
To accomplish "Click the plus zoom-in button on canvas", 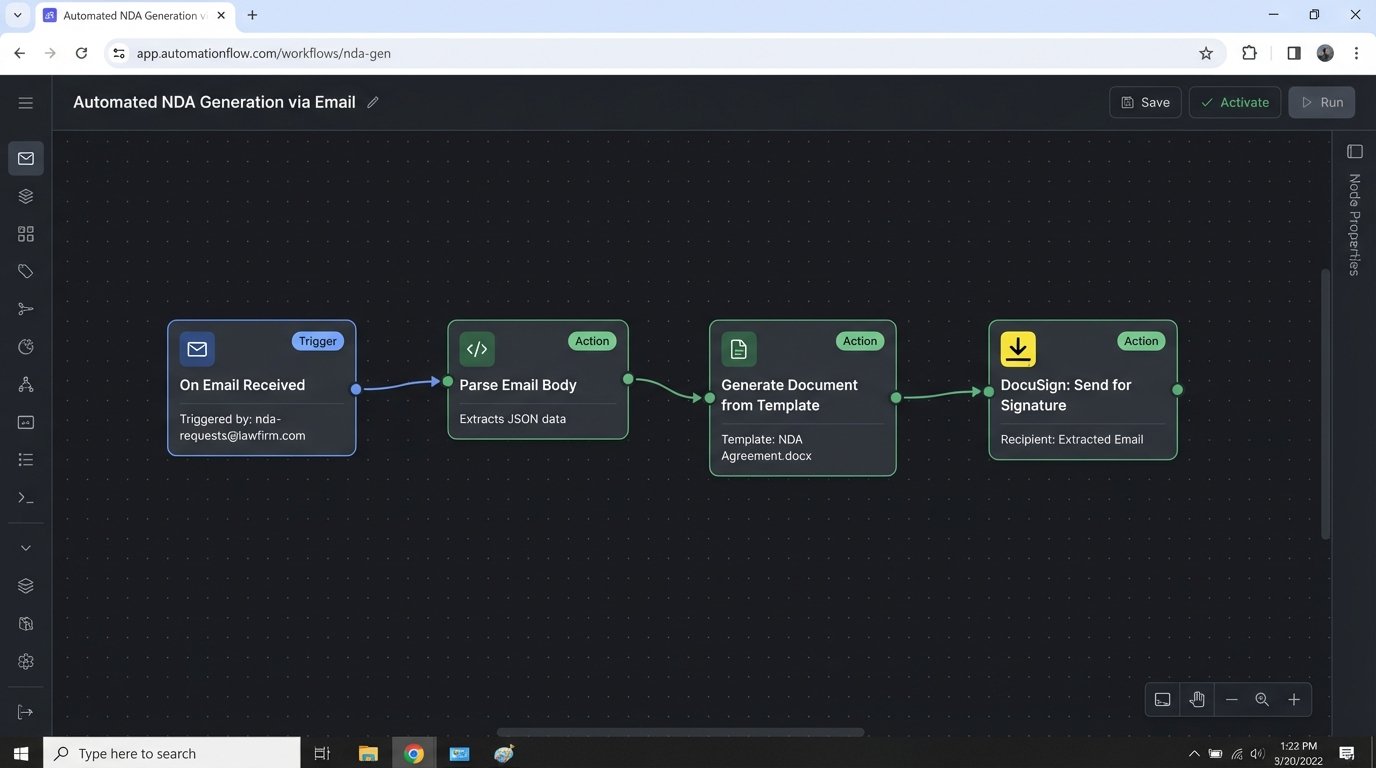I will click(1294, 699).
